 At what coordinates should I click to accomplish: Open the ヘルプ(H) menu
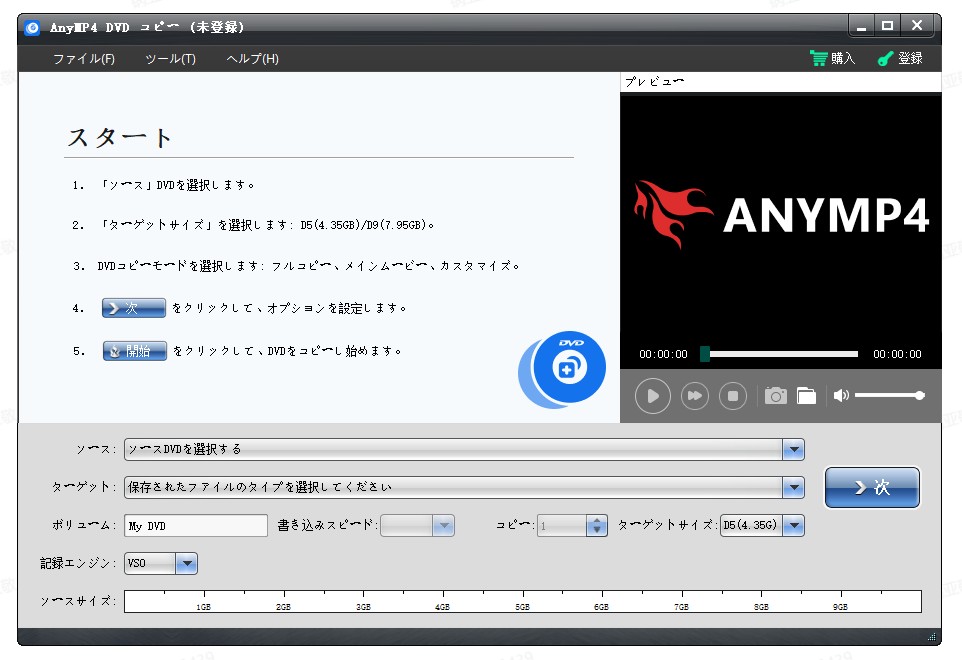coord(252,59)
